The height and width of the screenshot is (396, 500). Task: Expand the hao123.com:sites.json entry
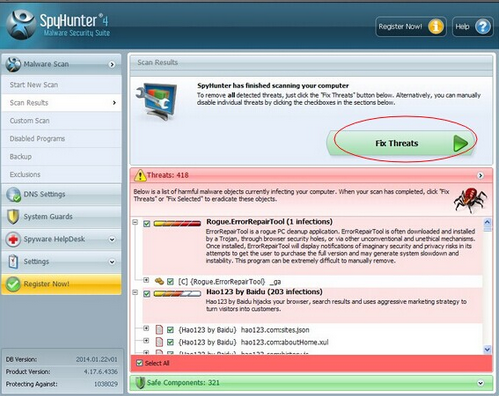[146, 328]
